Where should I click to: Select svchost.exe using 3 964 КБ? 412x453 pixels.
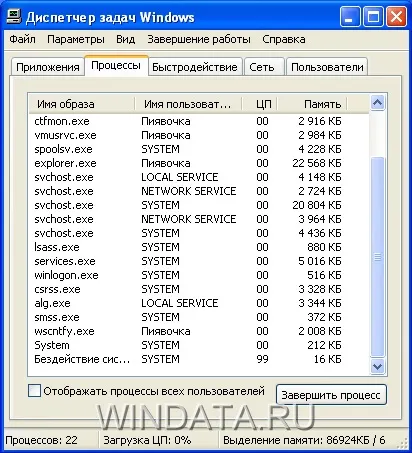(199, 219)
